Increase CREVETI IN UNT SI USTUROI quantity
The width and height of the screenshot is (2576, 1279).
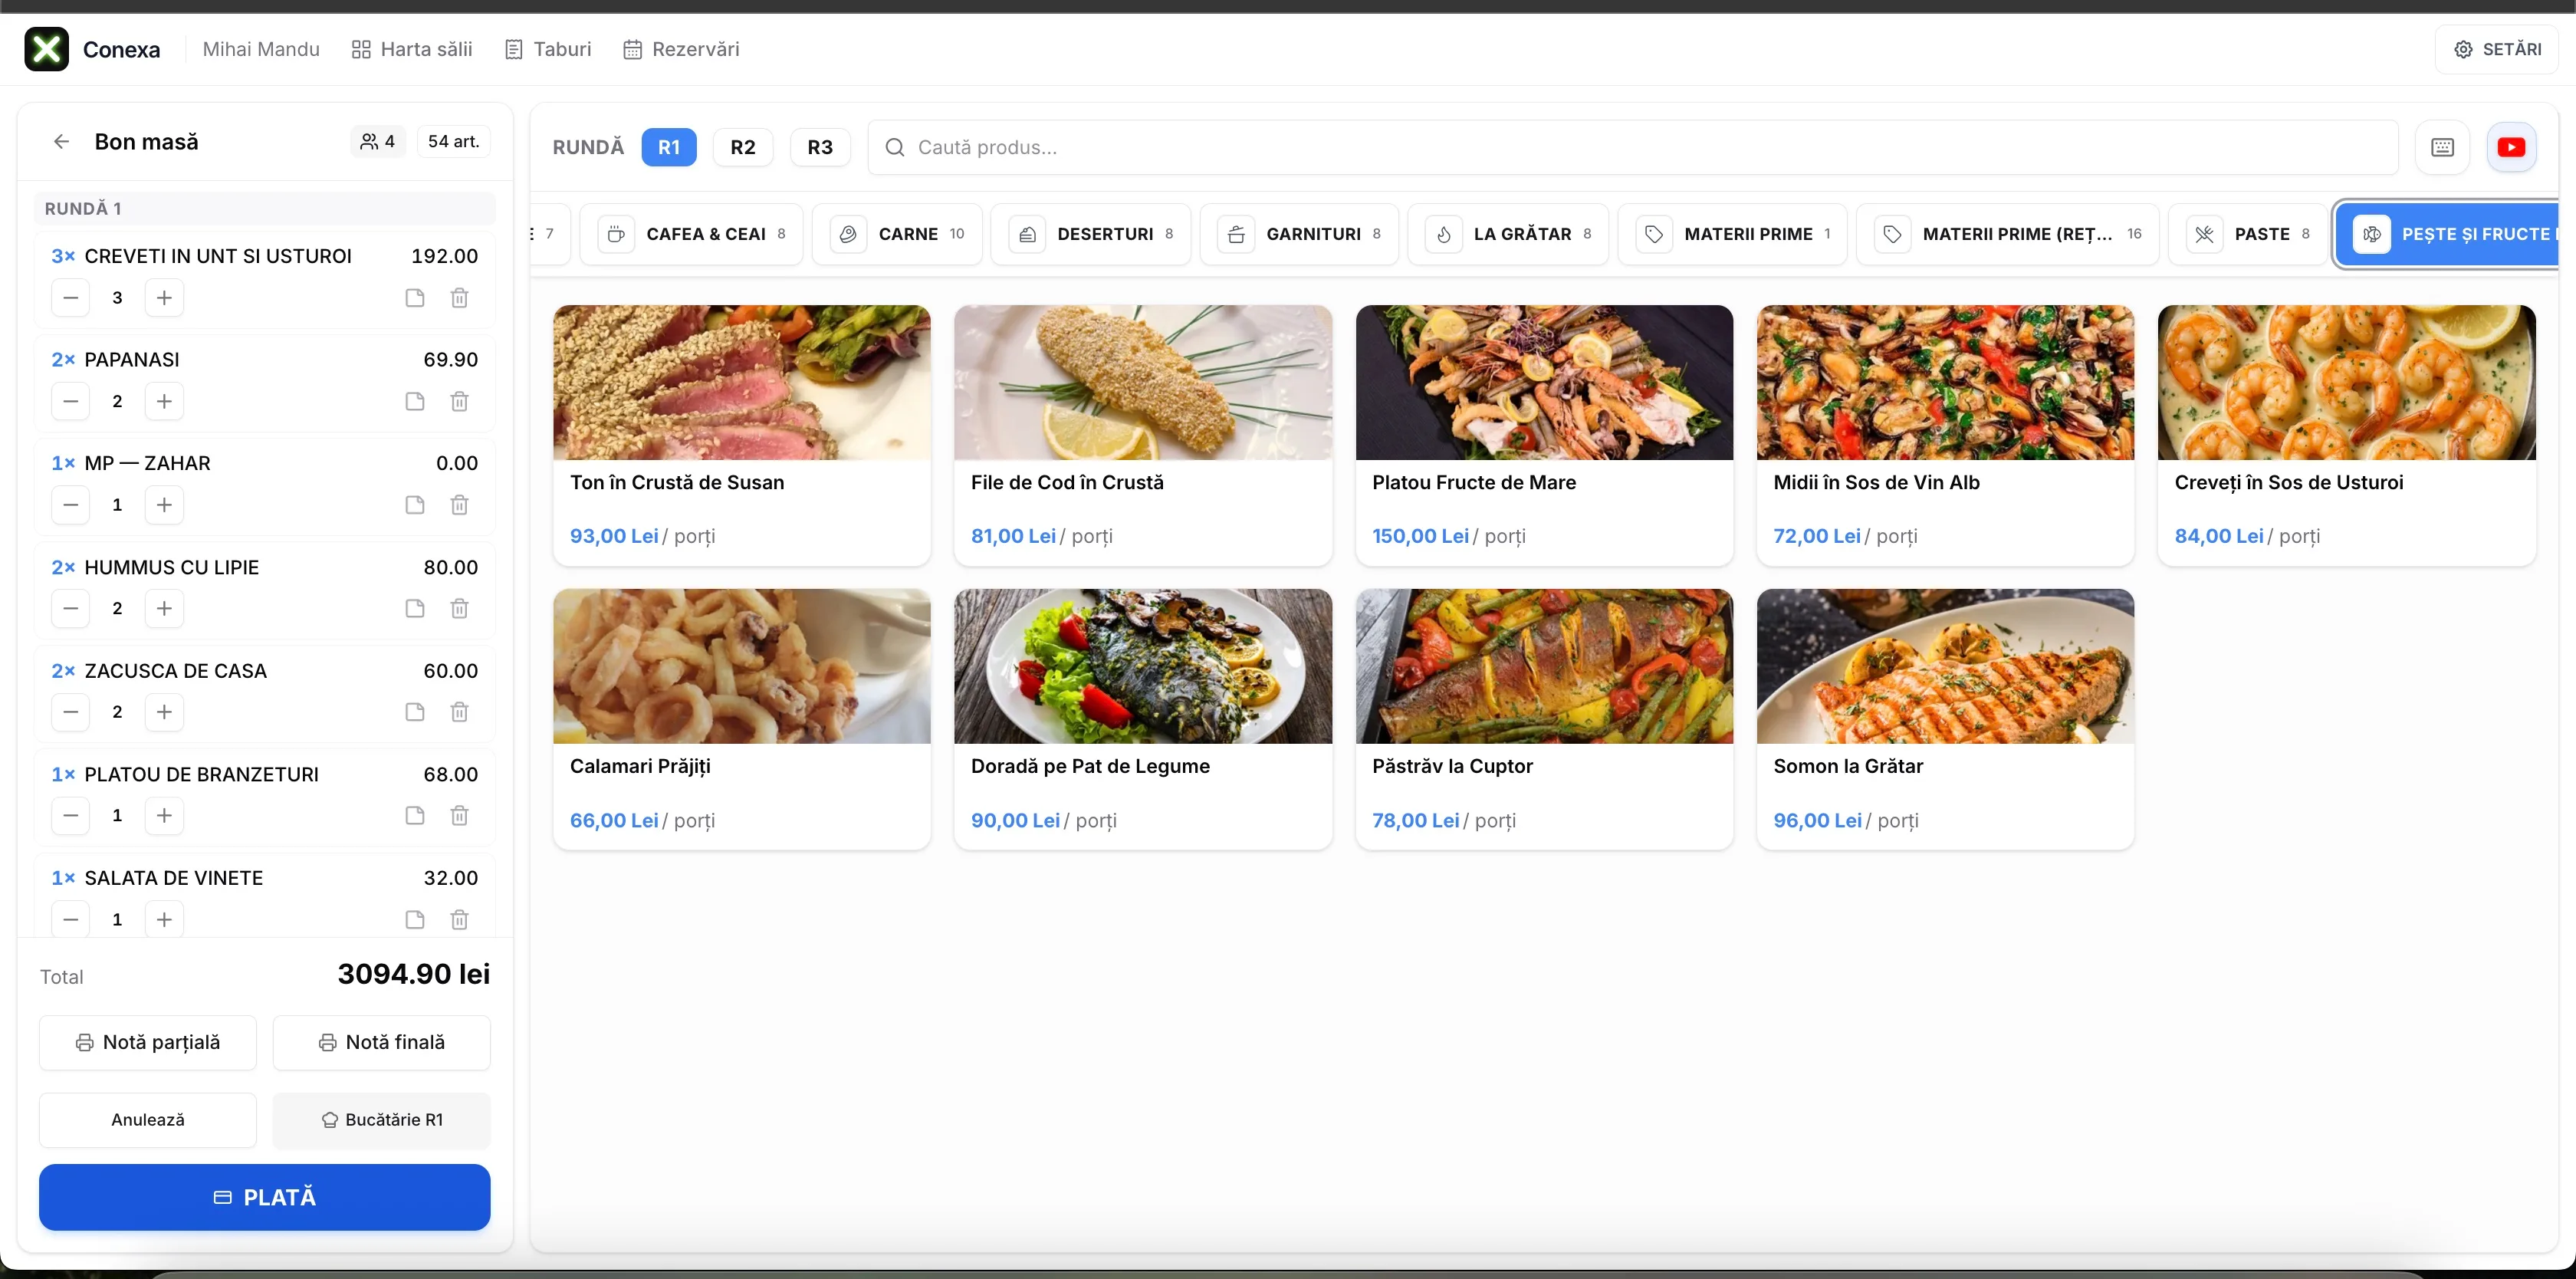[165, 298]
